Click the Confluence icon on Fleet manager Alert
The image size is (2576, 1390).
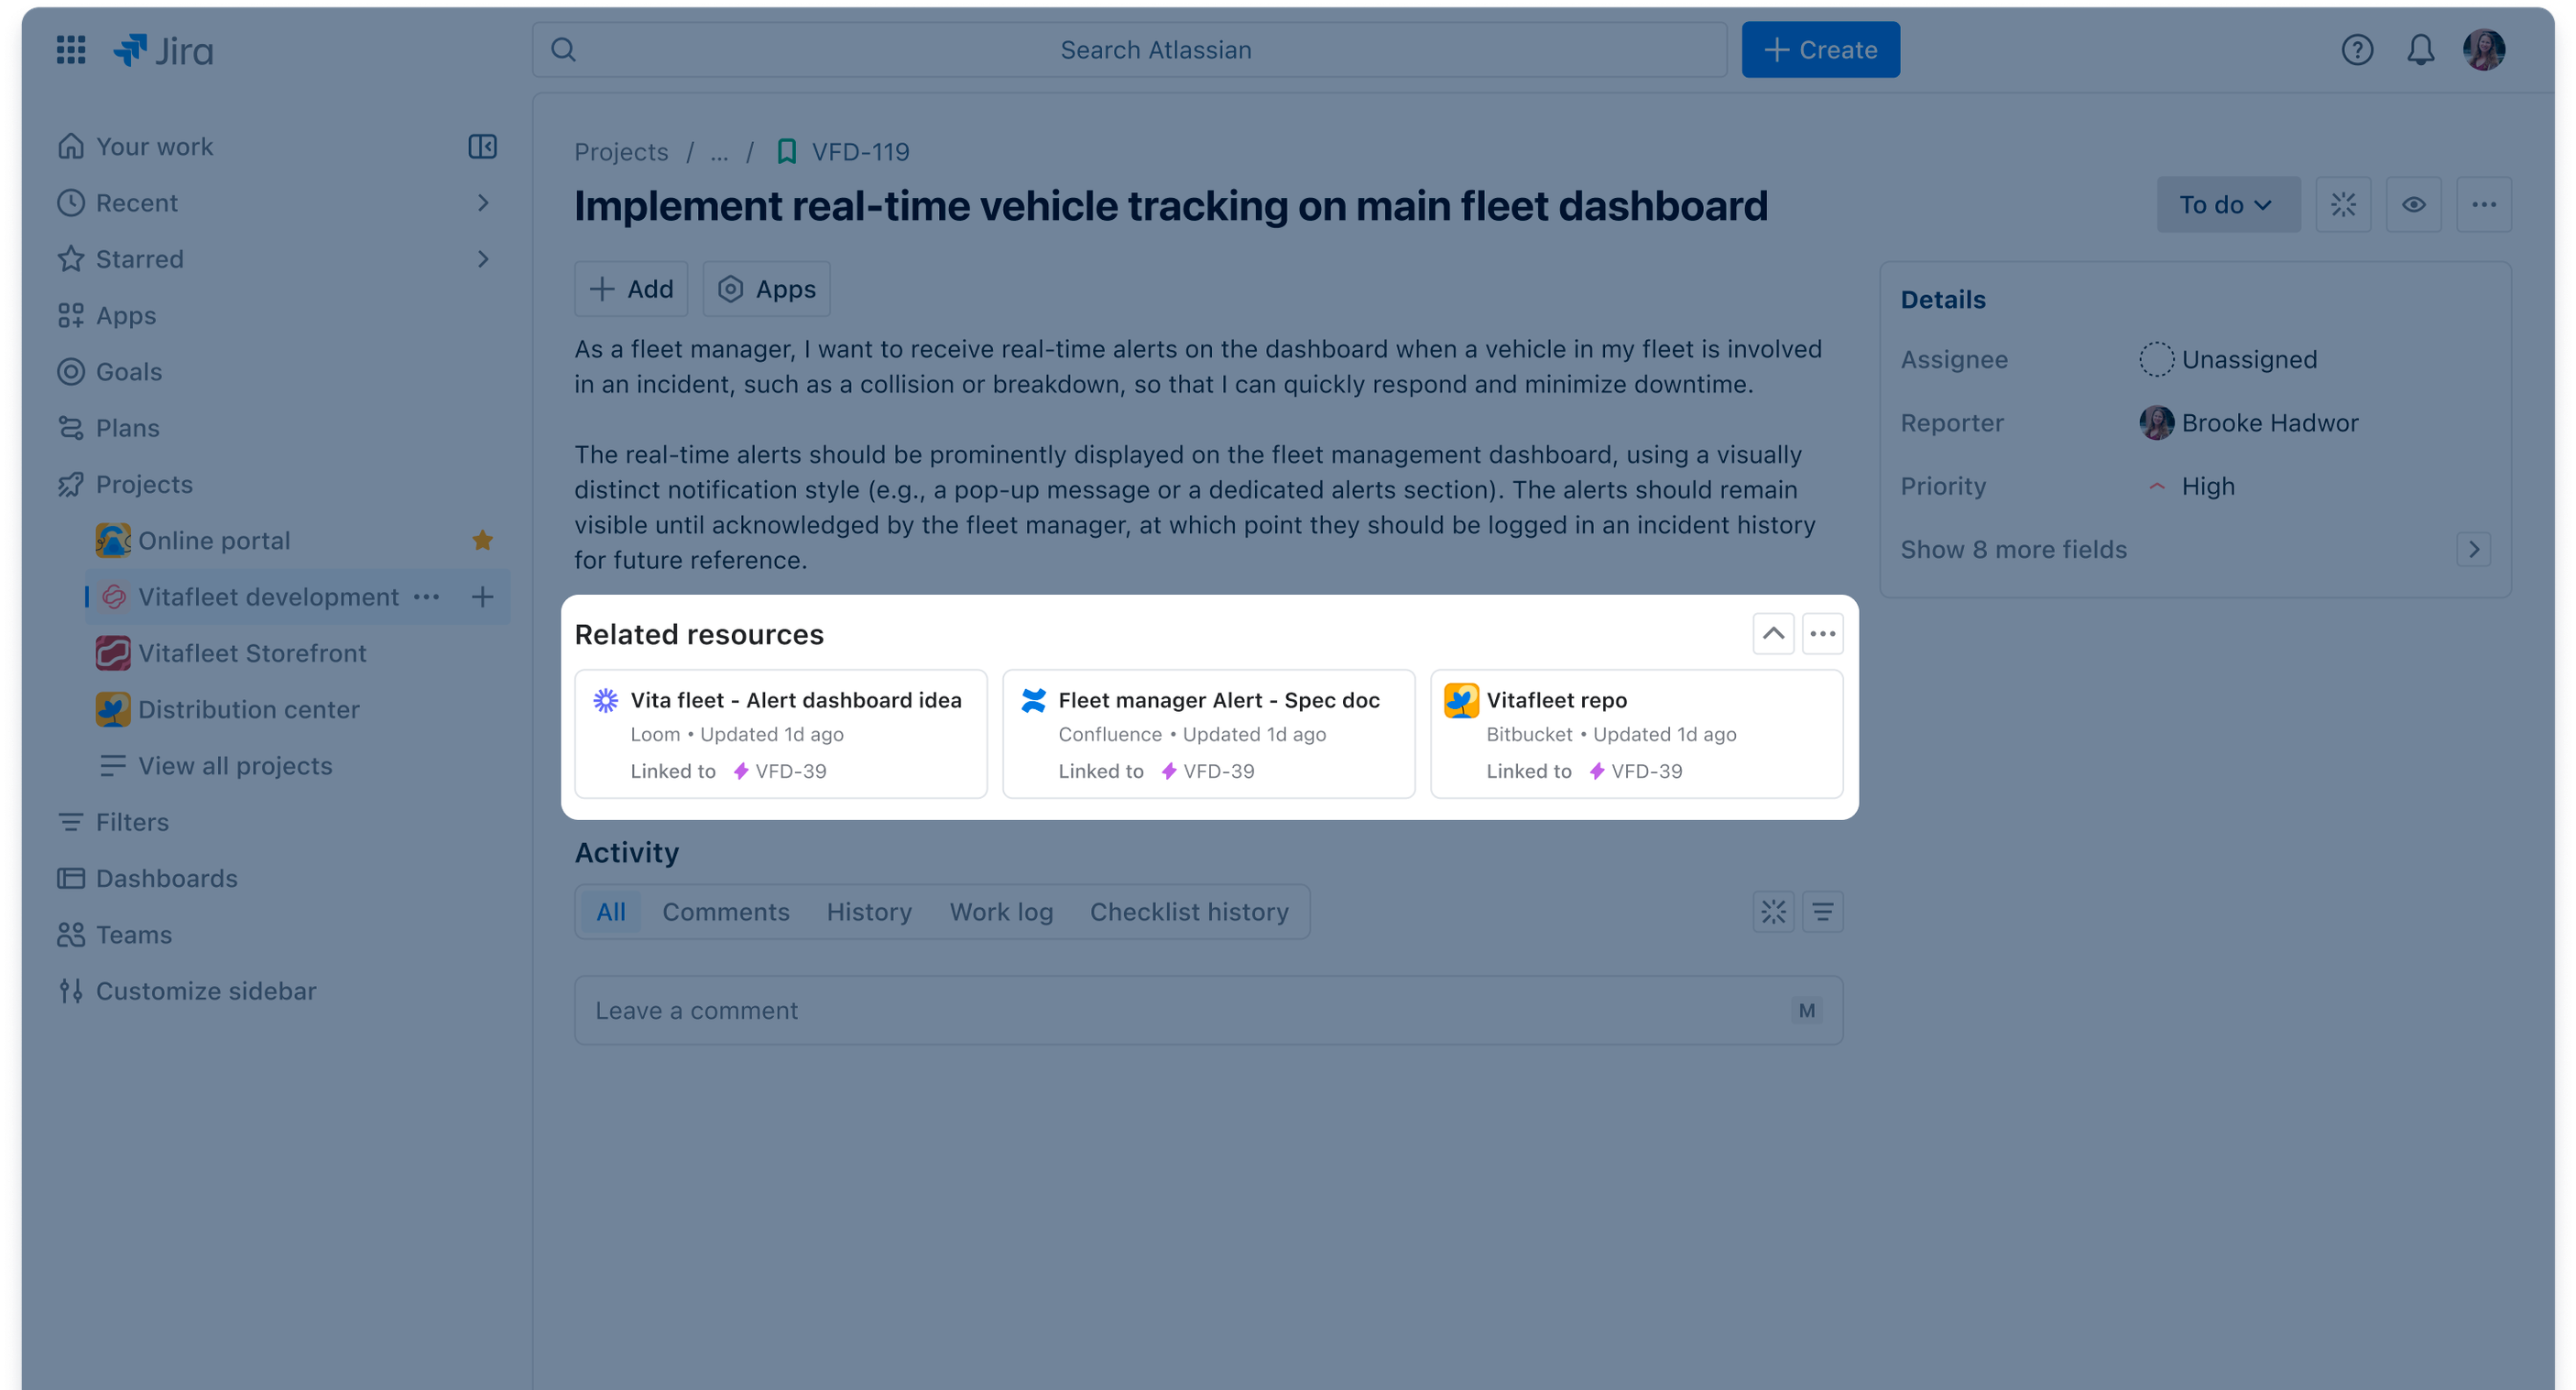(x=1035, y=700)
